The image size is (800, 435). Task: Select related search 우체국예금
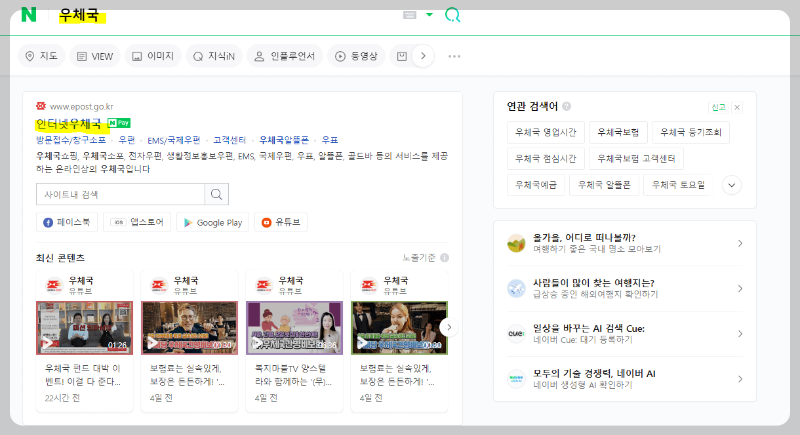pos(536,185)
